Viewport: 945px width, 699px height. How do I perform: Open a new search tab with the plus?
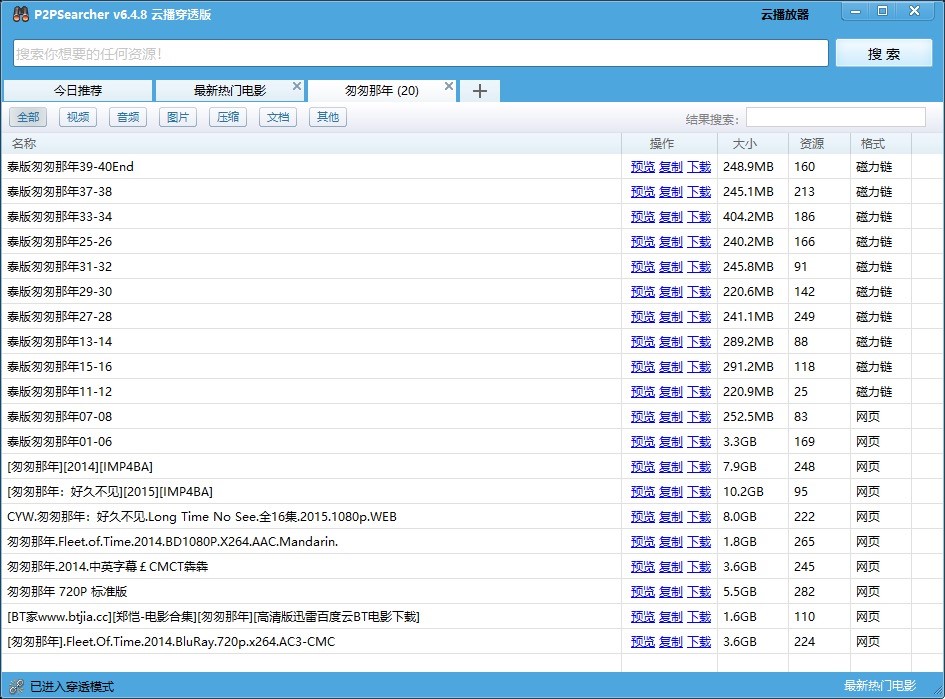pos(478,90)
